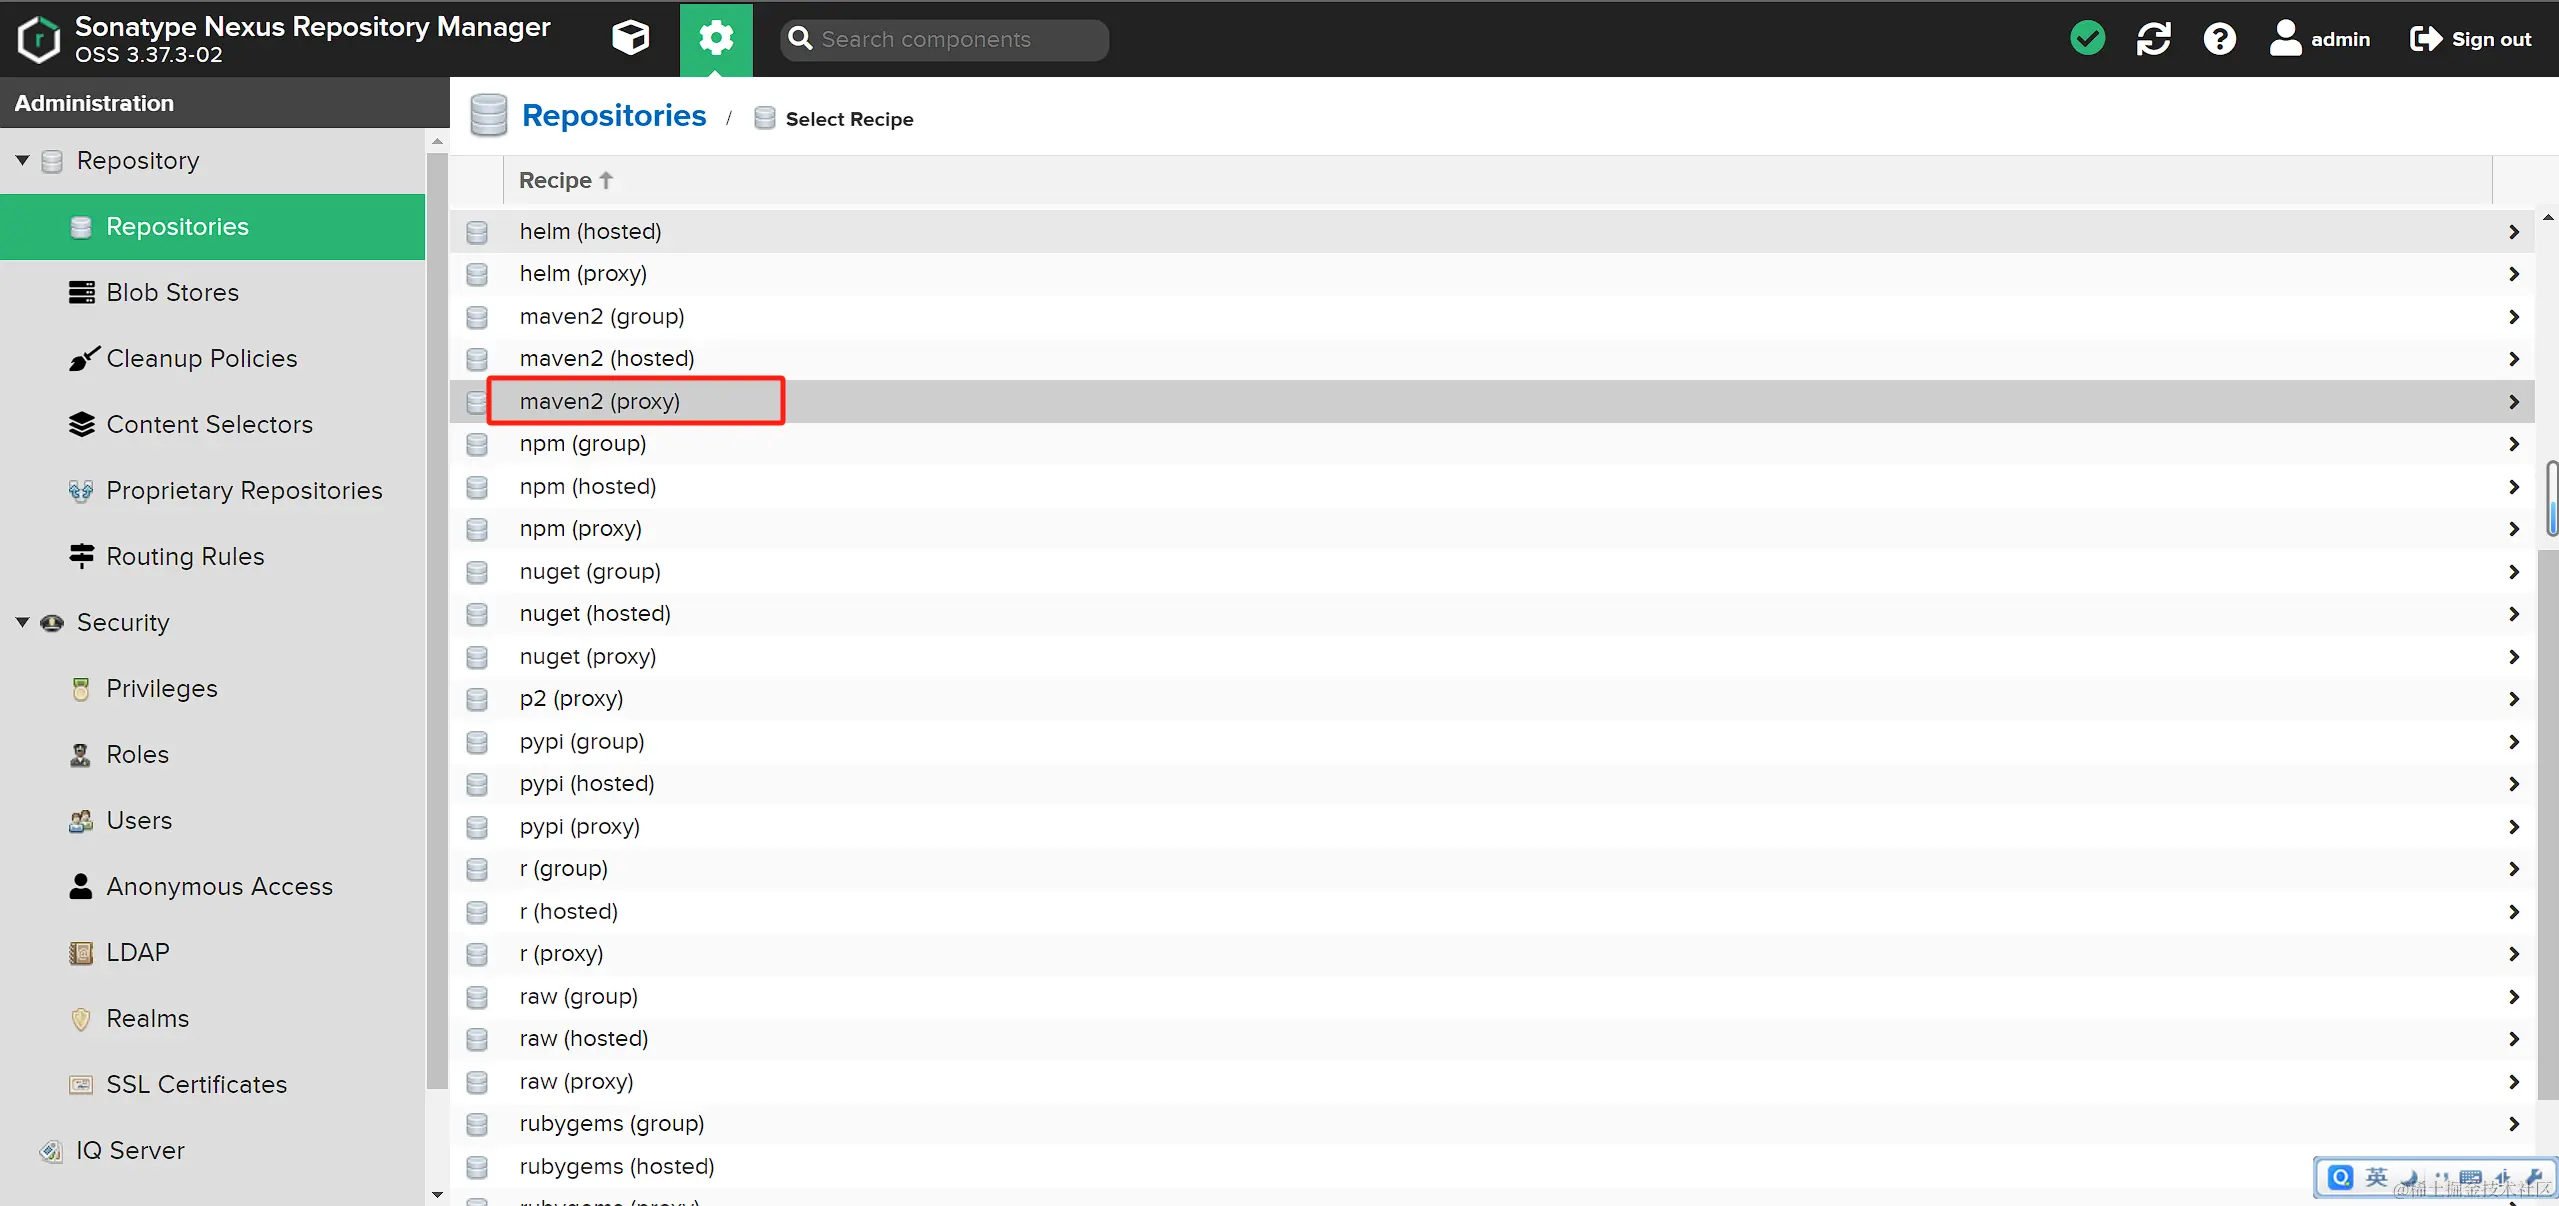The height and width of the screenshot is (1206, 2559).
Task: Open the help question mark icon
Action: pos(2219,39)
